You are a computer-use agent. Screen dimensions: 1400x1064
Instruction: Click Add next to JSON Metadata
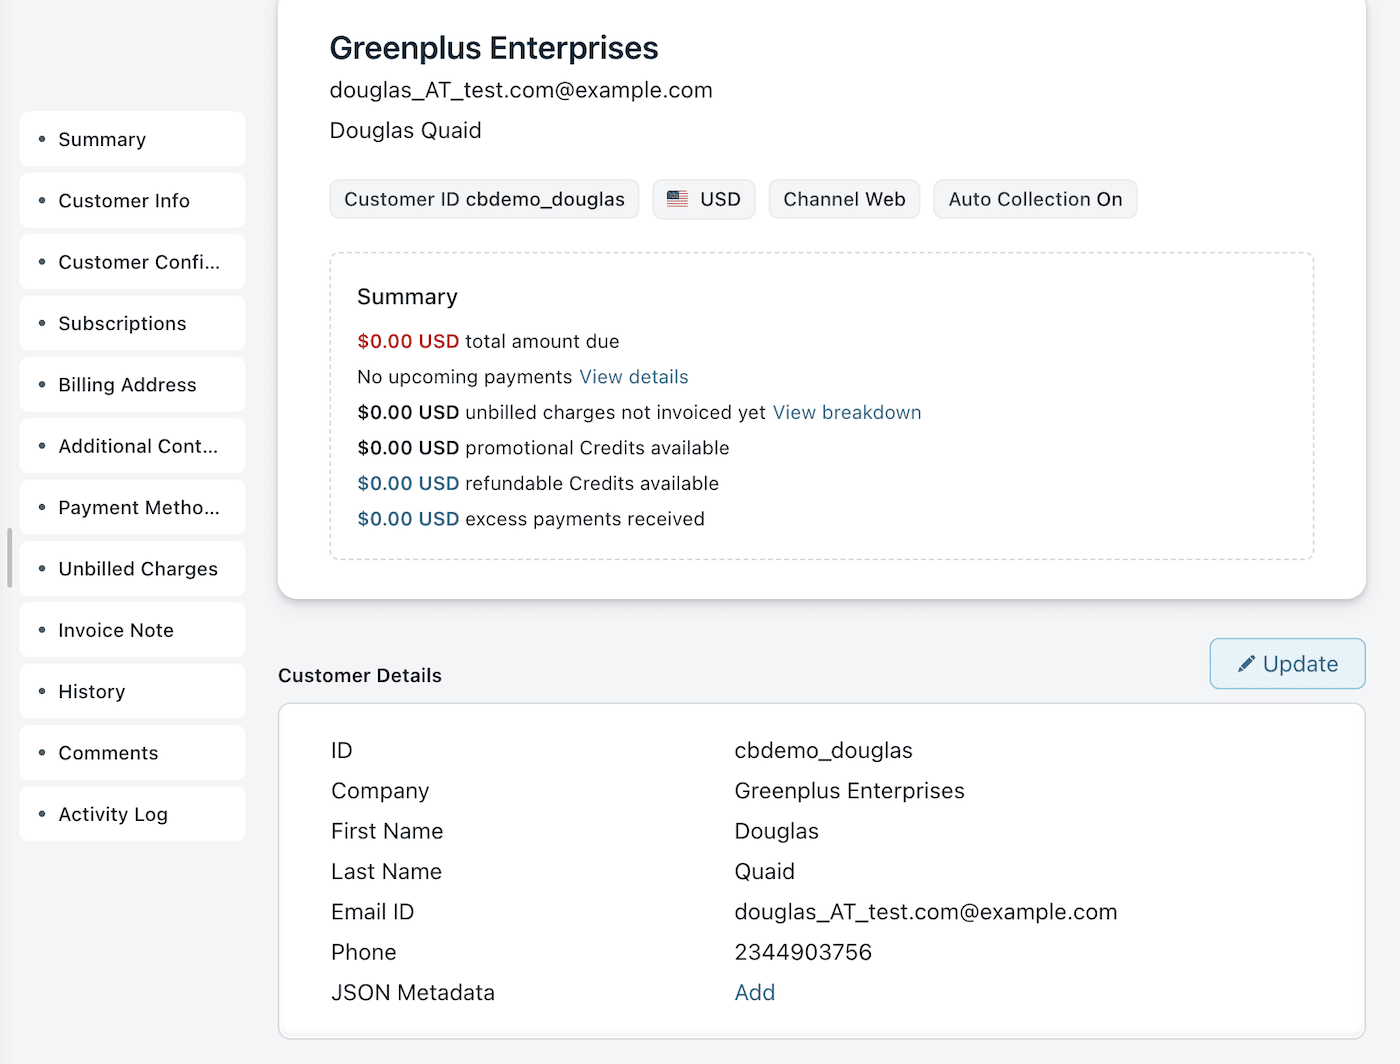click(754, 992)
